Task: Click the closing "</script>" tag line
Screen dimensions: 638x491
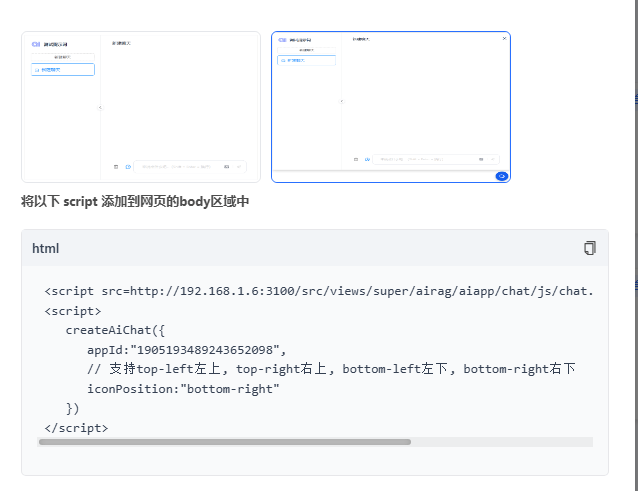Action: point(76,428)
